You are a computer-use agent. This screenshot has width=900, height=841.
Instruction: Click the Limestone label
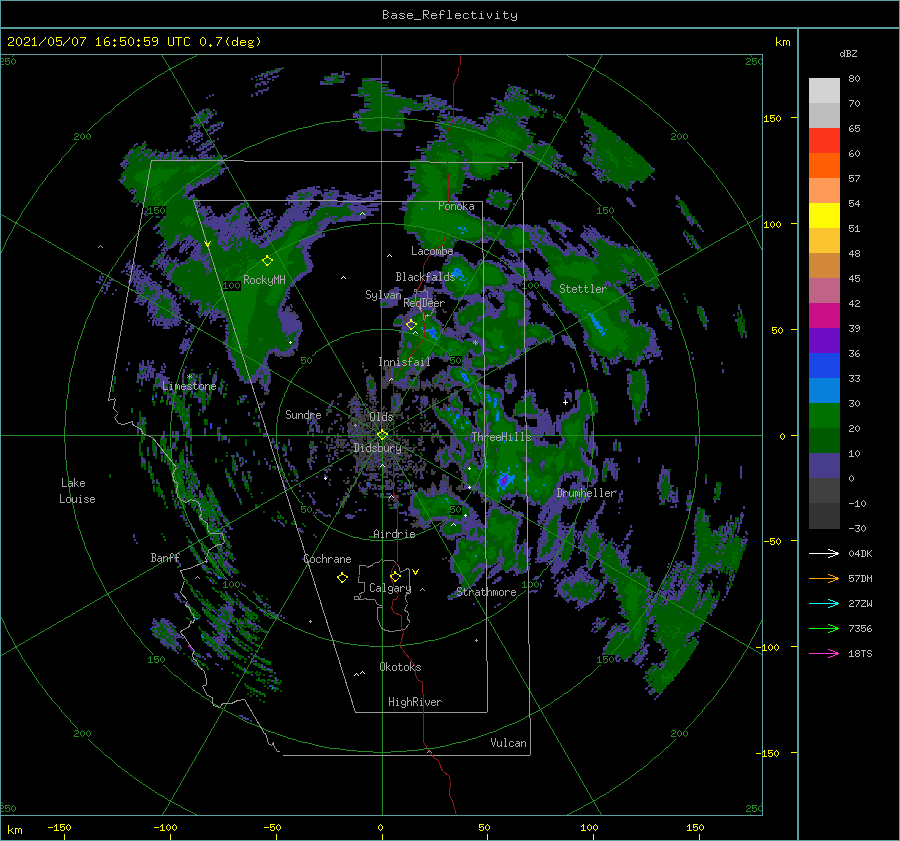point(189,386)
